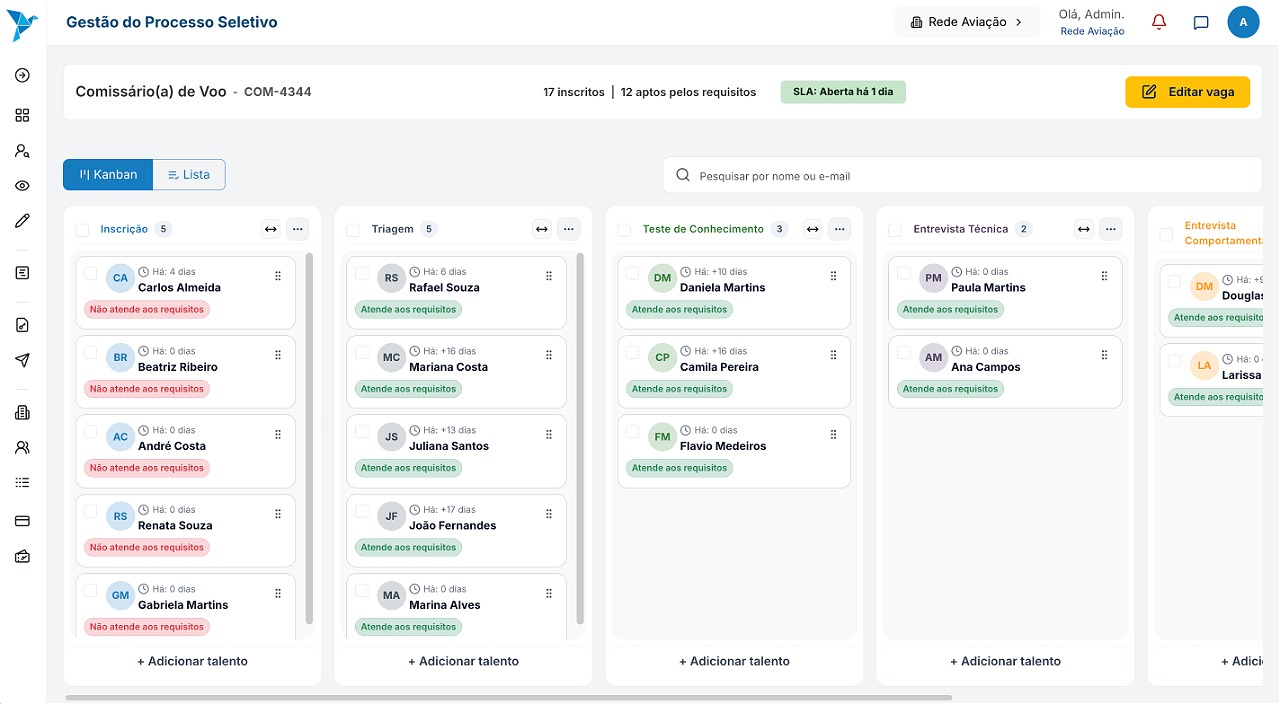Select the checkbox on Rafael Souza's card
Screen dimensions: 1280x704
(x=362, y=271)
